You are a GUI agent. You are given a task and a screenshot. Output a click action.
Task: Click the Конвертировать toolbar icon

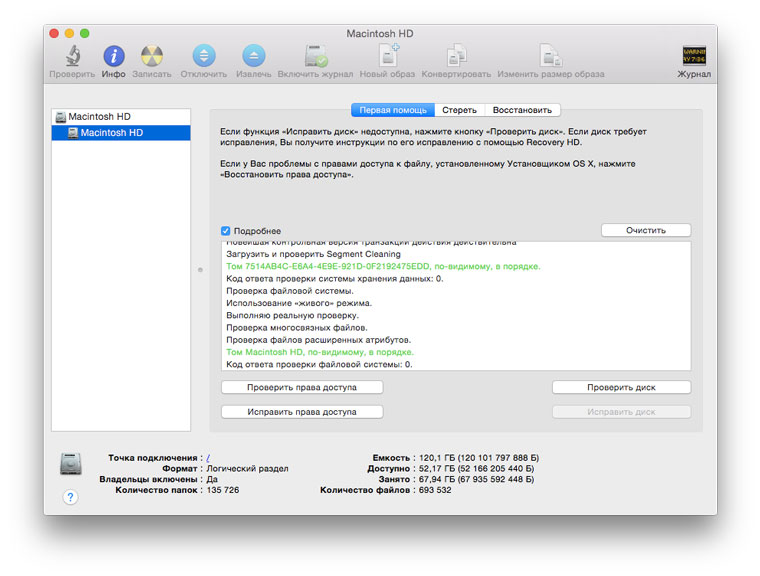456,57
